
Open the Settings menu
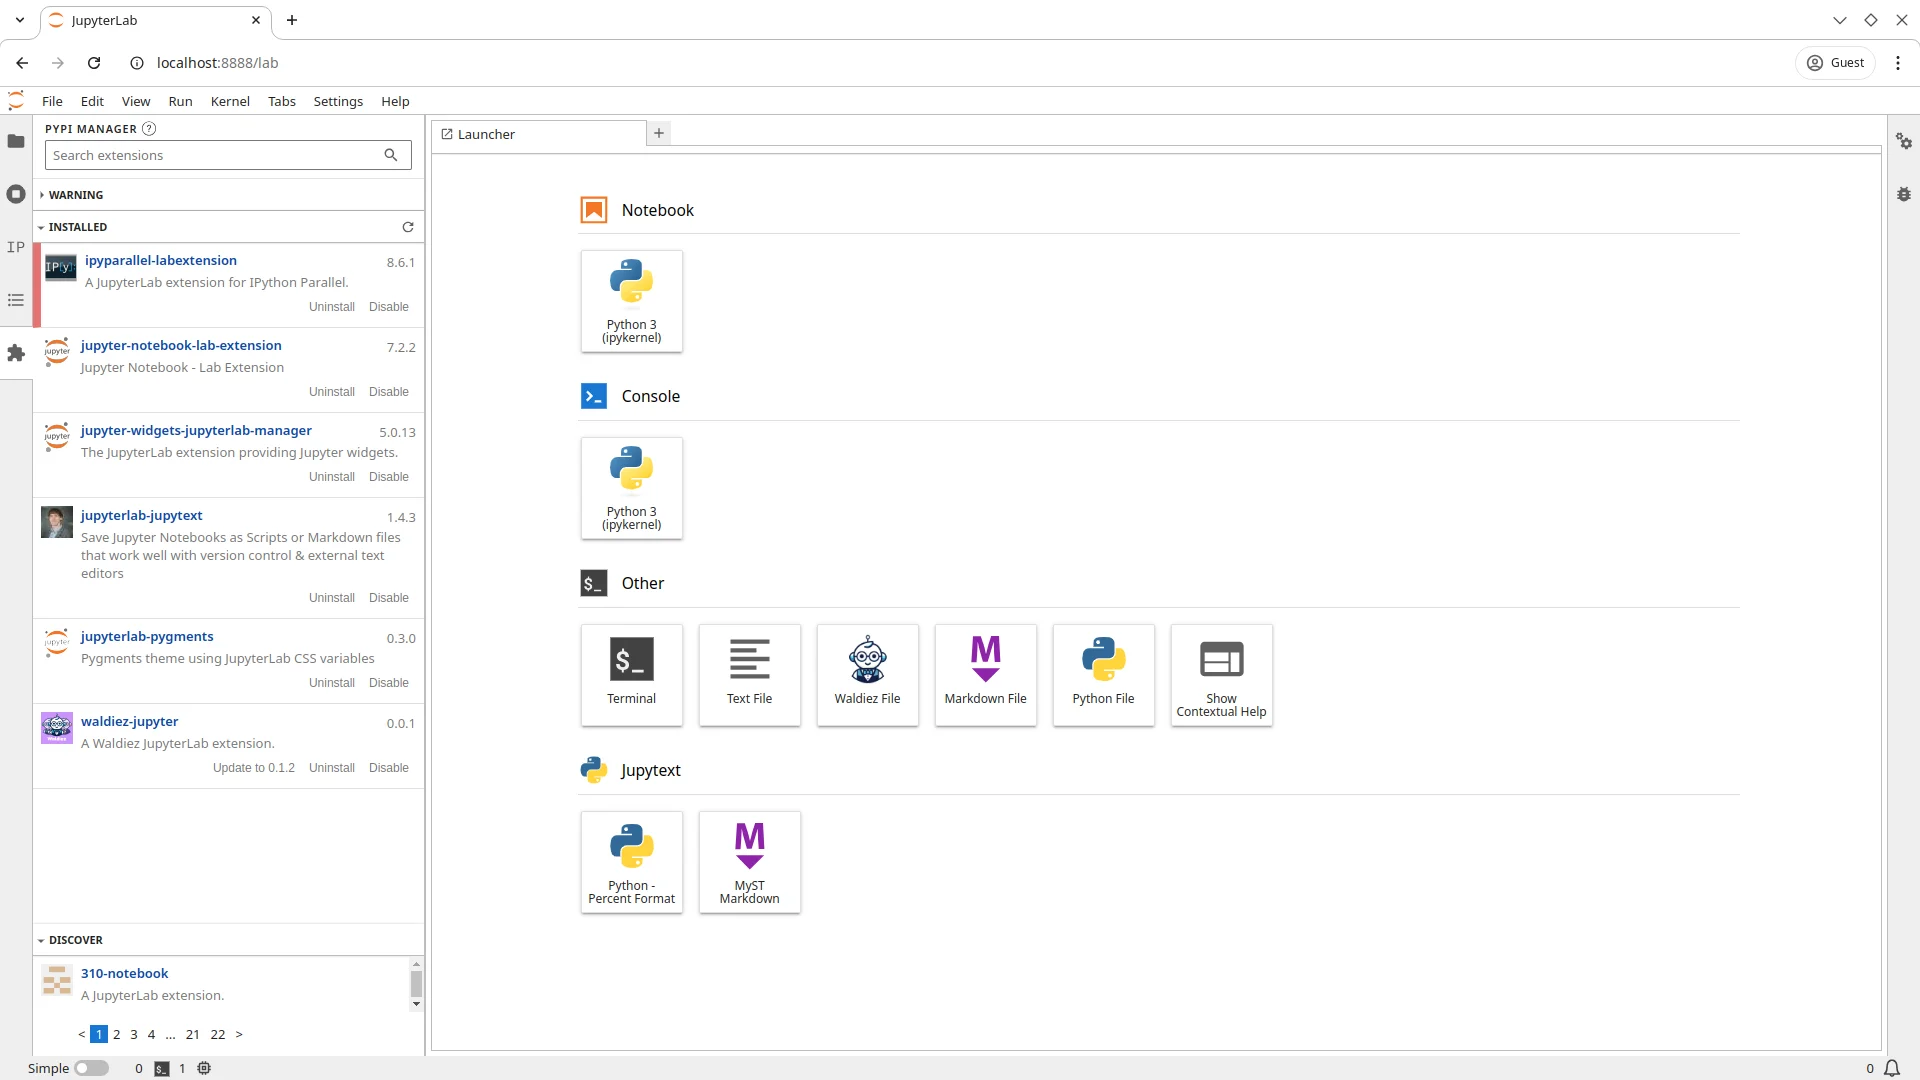338,101
